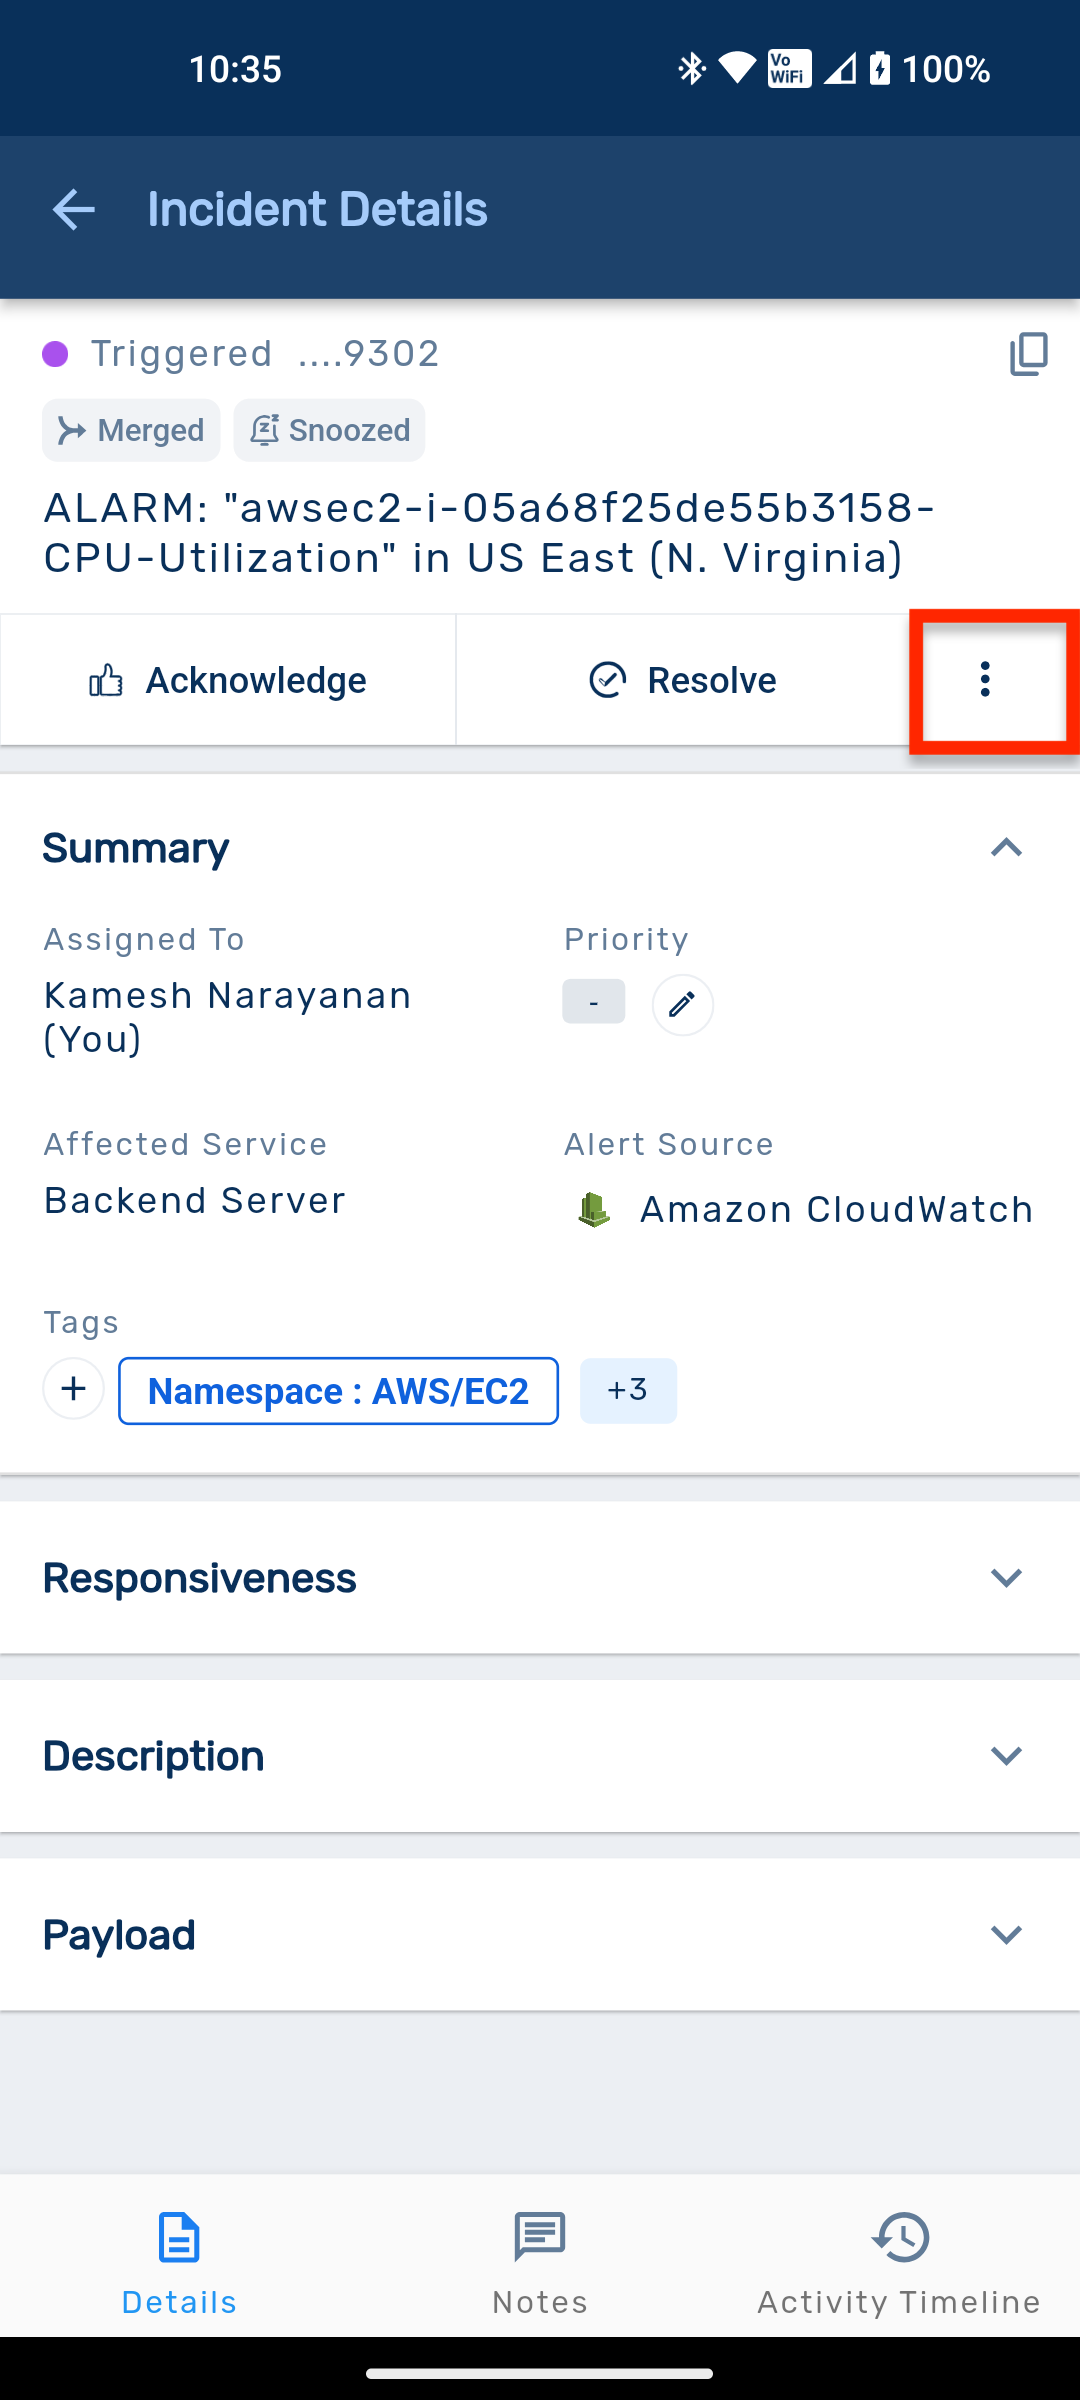Open the three-dot more actions menu
This screenshot has height=2400, width=1080.
(x=986, y=680)
